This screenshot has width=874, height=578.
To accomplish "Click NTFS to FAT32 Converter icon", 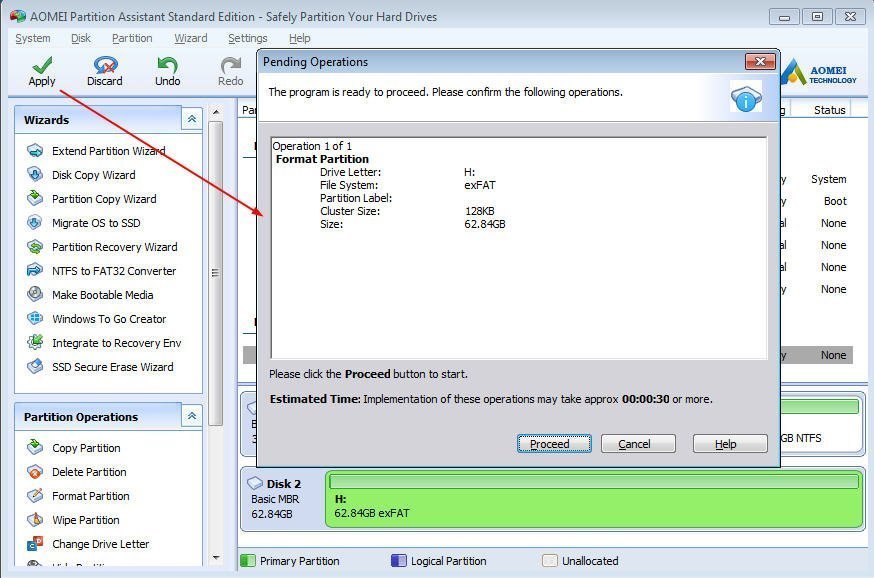I will (x=35, y=270).
